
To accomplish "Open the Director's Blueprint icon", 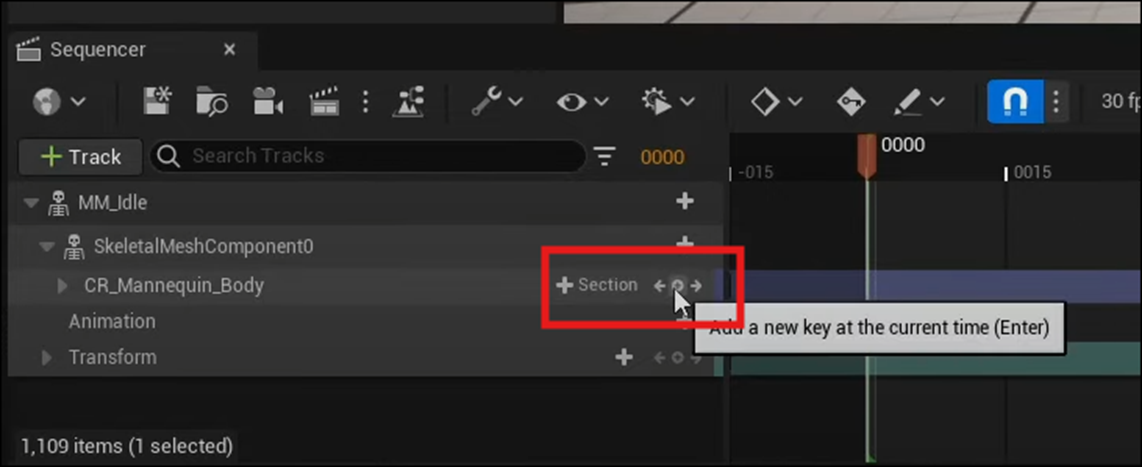I will 408,101.
